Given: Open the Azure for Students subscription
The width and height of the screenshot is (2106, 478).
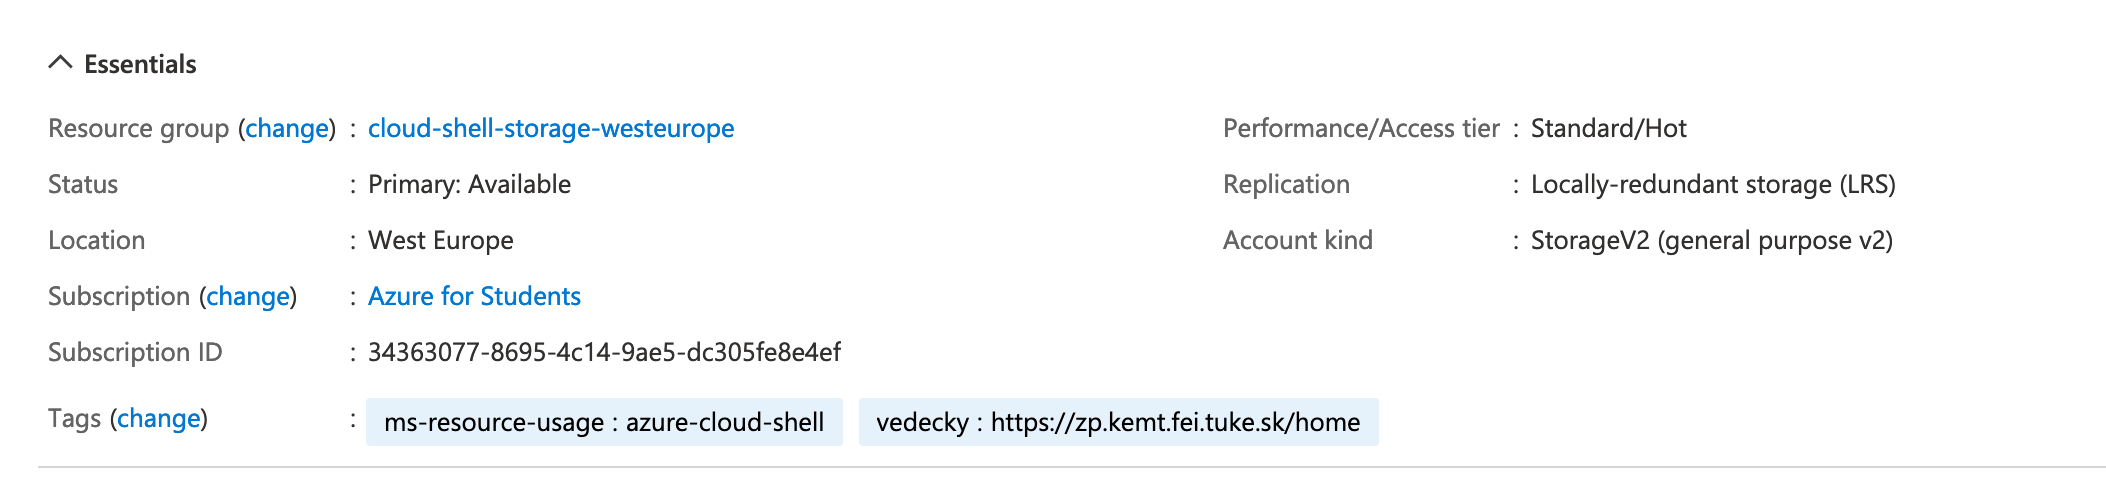Looking at the screenshot, I should pyautogui.click(x=474, y=297).
